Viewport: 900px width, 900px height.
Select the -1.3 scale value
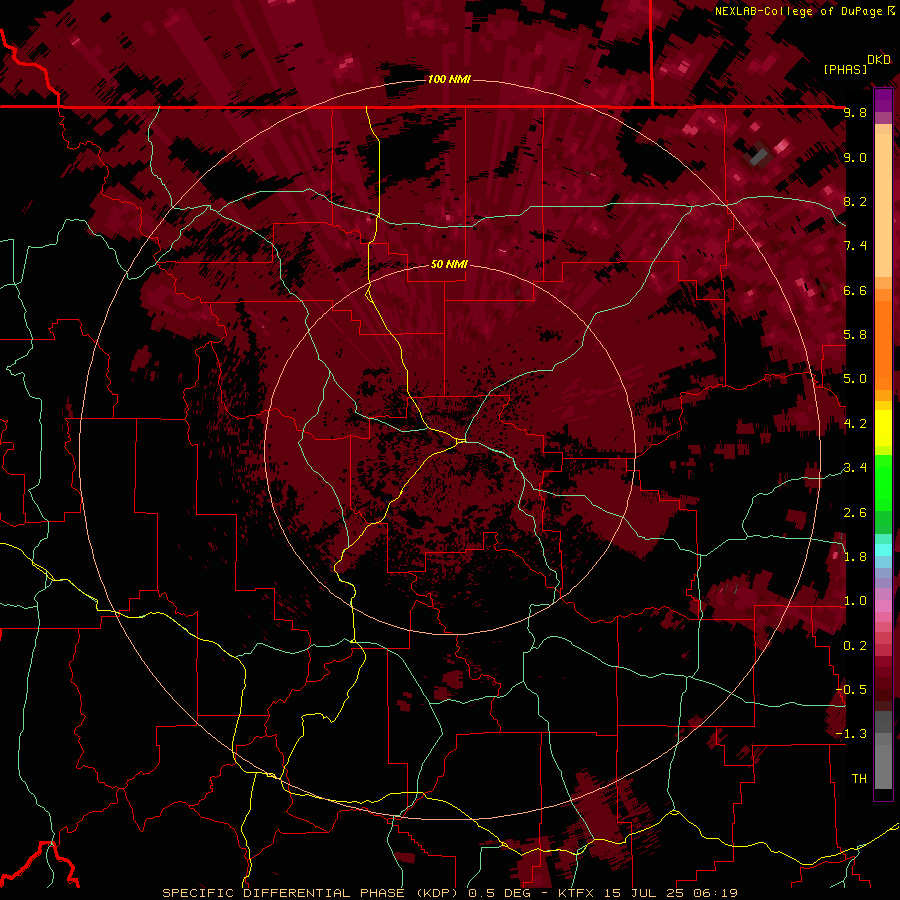(x=852, y=734)
